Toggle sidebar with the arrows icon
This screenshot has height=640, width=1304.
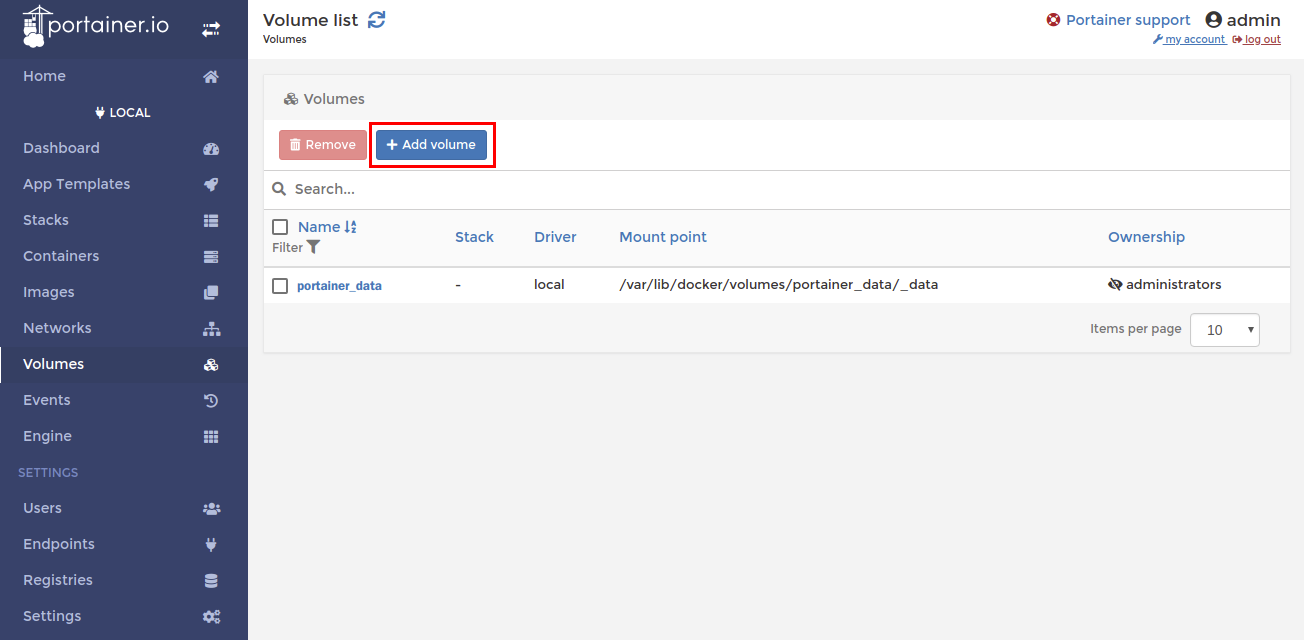tap(211, 30)
